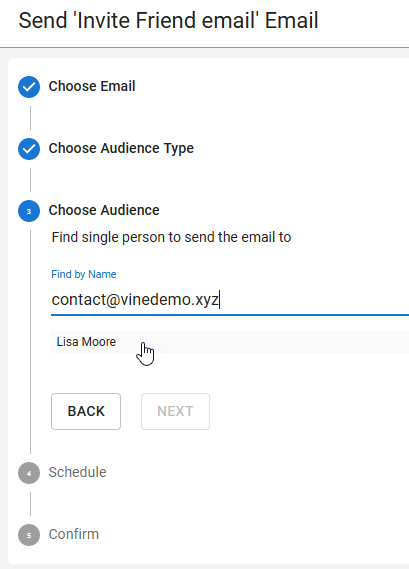The width and height of the screenshot is (409, 569).
Task: Click the 'Find single person' instruction text
Action: [x=171, y=237]
